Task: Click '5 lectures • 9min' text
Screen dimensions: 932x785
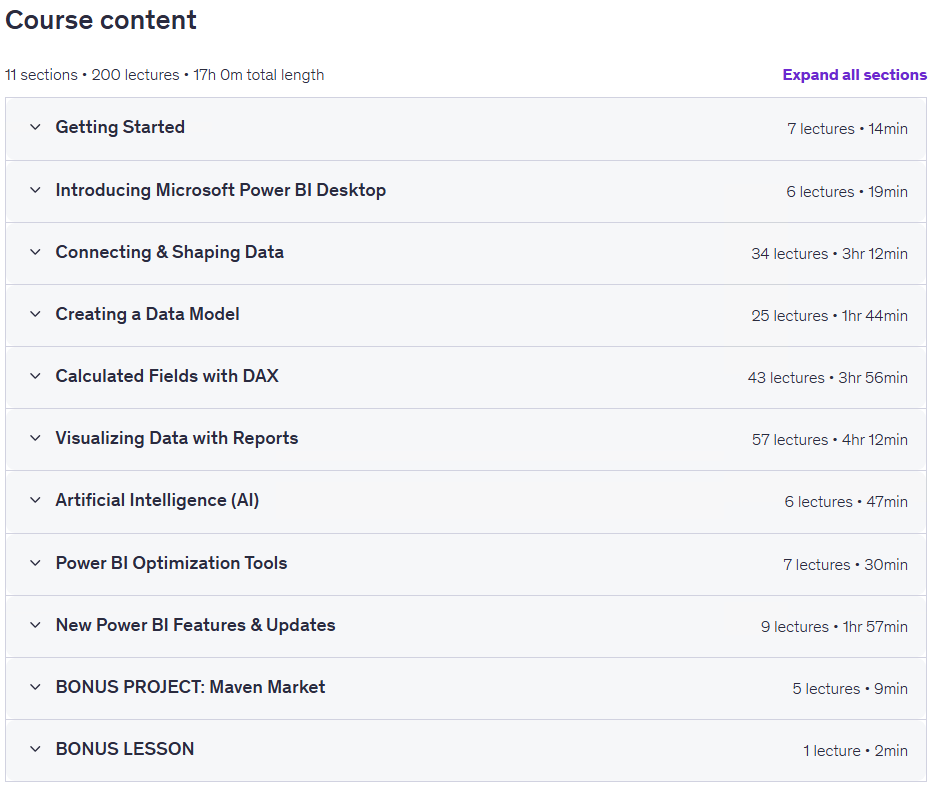Action: 850,689
